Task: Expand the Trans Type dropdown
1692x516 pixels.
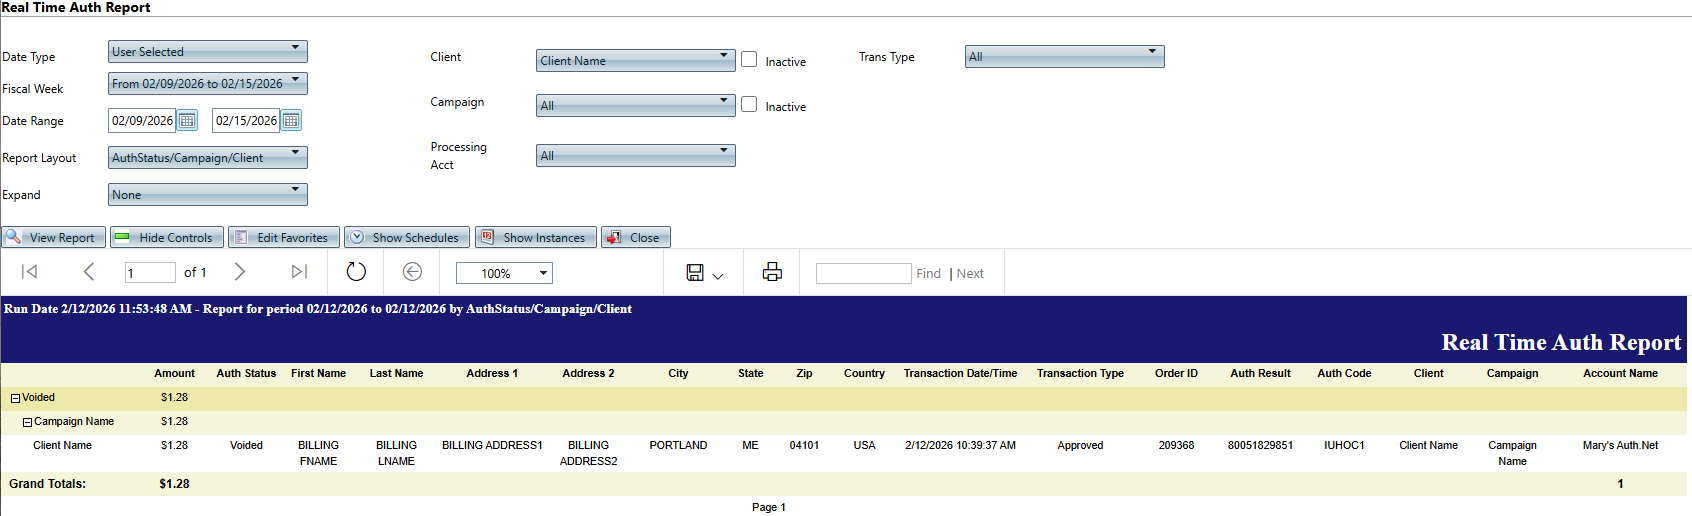Action: [x=1064, y=56]
